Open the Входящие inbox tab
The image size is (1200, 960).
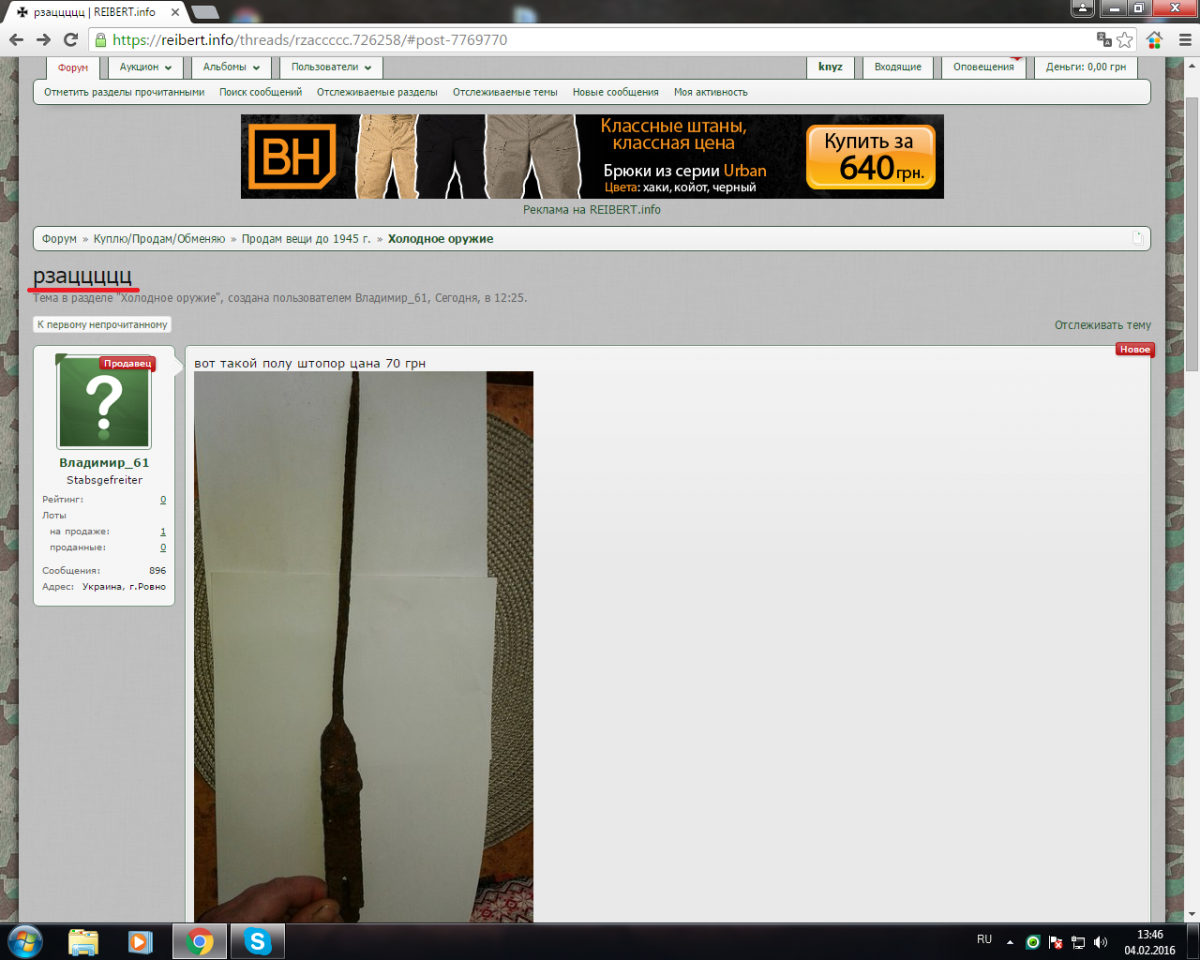(898, 67)
